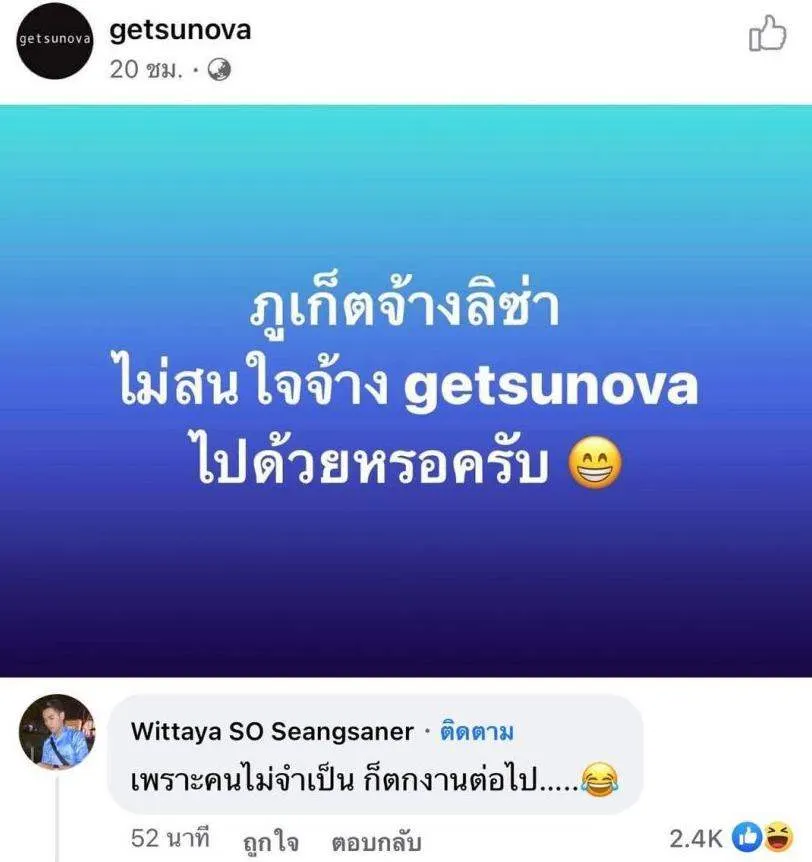Open the 52 นาที comment timestamp

[x=170, y=838]
